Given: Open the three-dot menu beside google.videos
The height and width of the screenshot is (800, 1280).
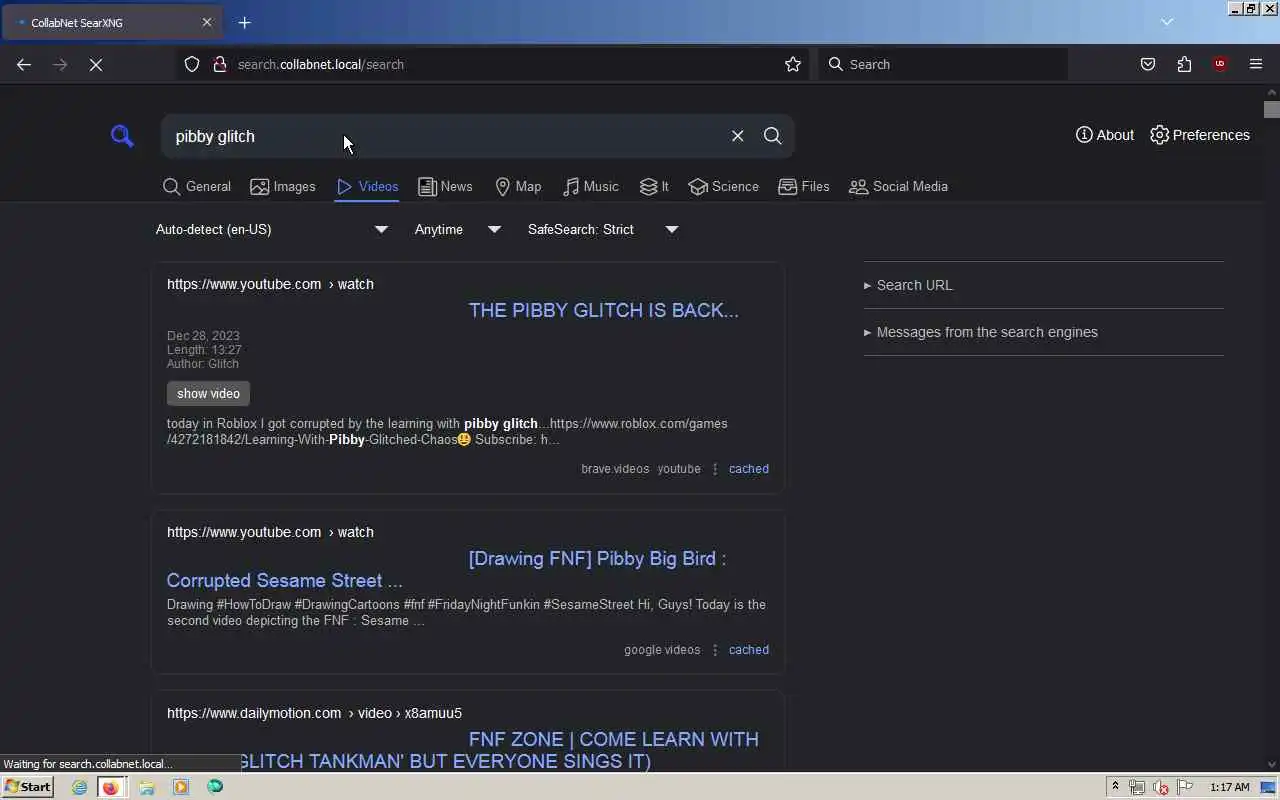Looking at the screenshot, I should pos(715,650).
